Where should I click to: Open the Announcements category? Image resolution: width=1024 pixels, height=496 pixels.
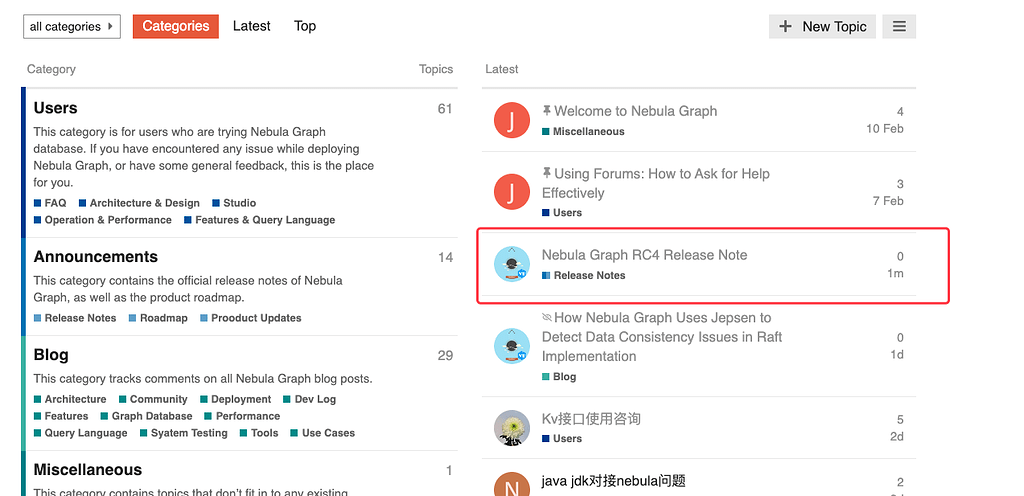[x=96, y=256]
